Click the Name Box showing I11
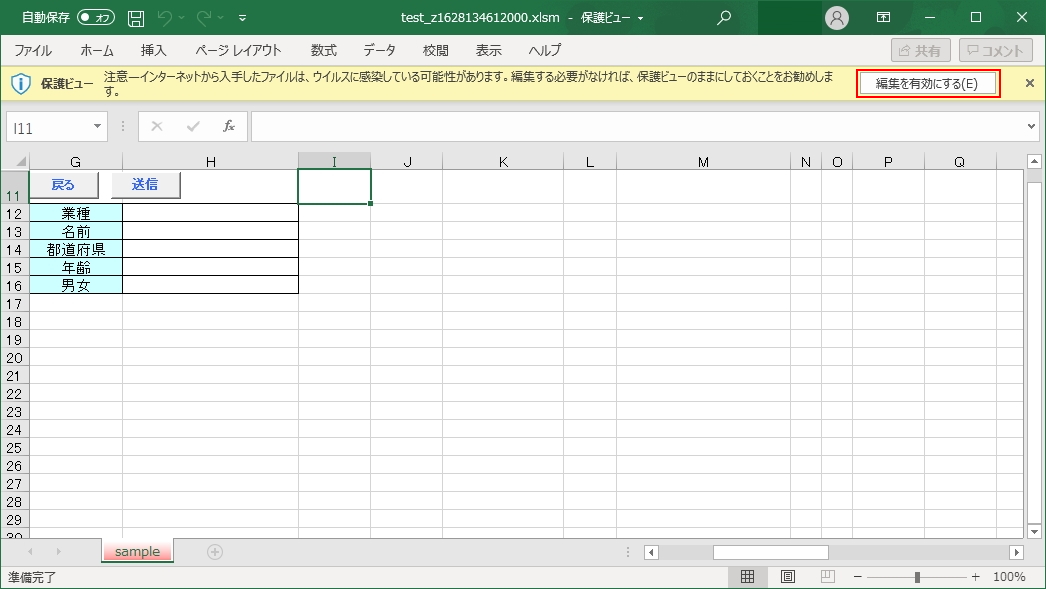This screenshot has width=1046, height=589. click(48, 127)
